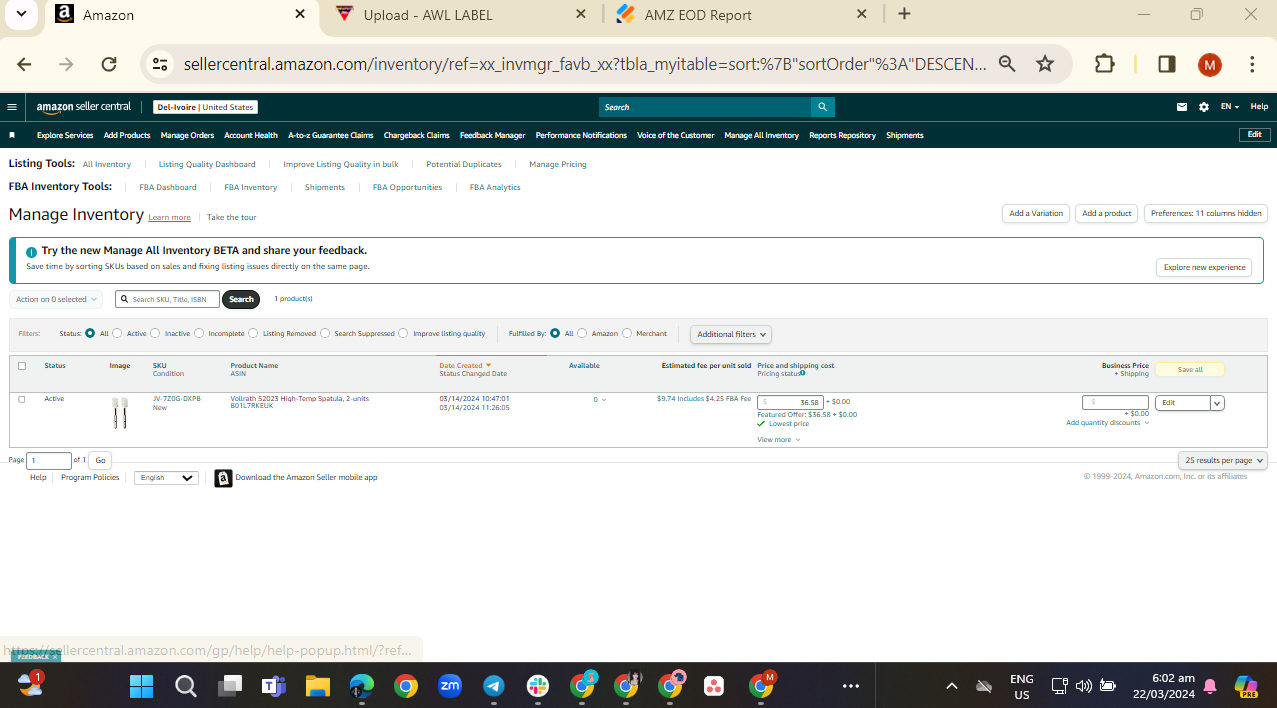The width and height of the screenshot is (1277, 708).
Task: Open Chrome side panel icon
Action: tap(1166, 64)
